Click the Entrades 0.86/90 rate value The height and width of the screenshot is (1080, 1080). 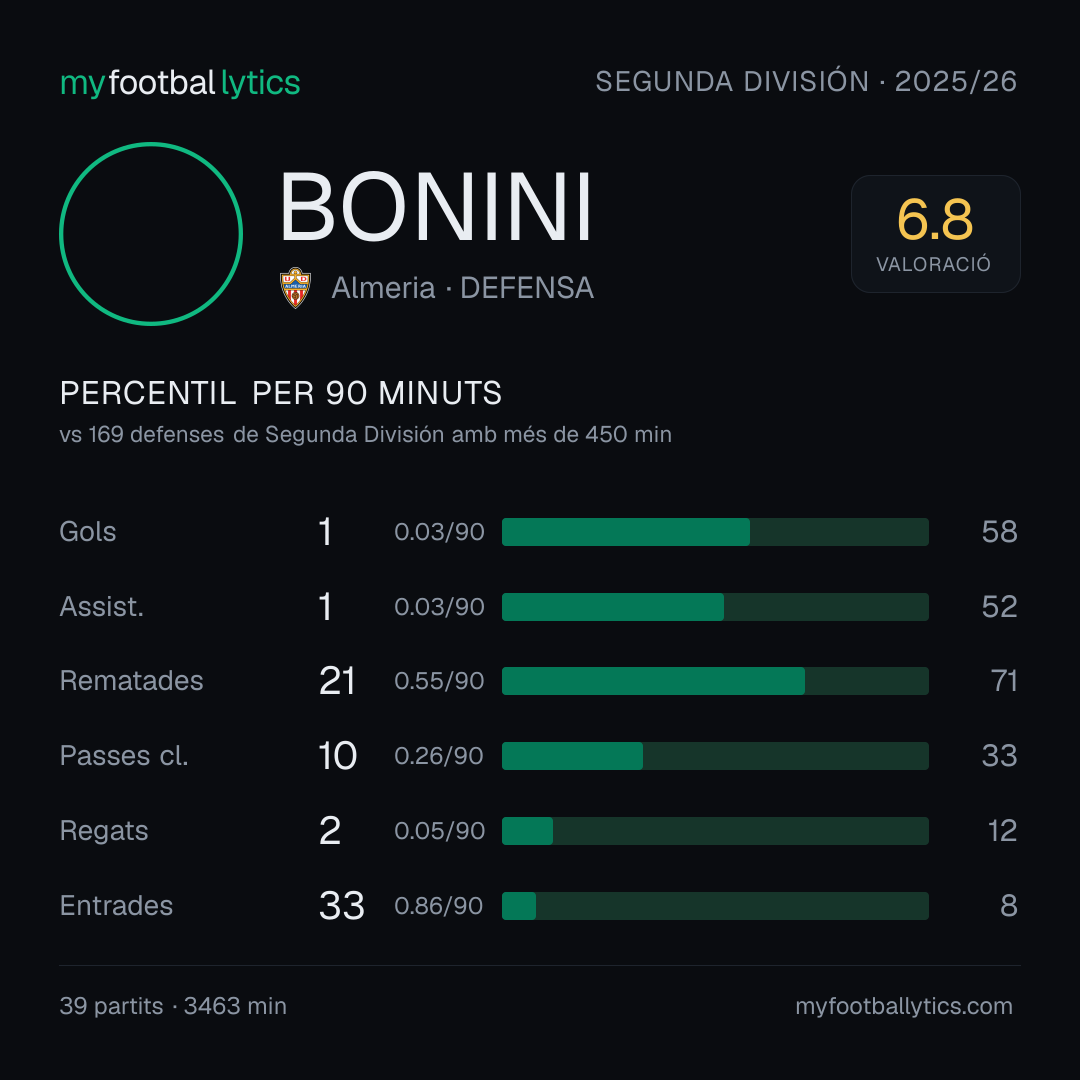pos(439,906)
